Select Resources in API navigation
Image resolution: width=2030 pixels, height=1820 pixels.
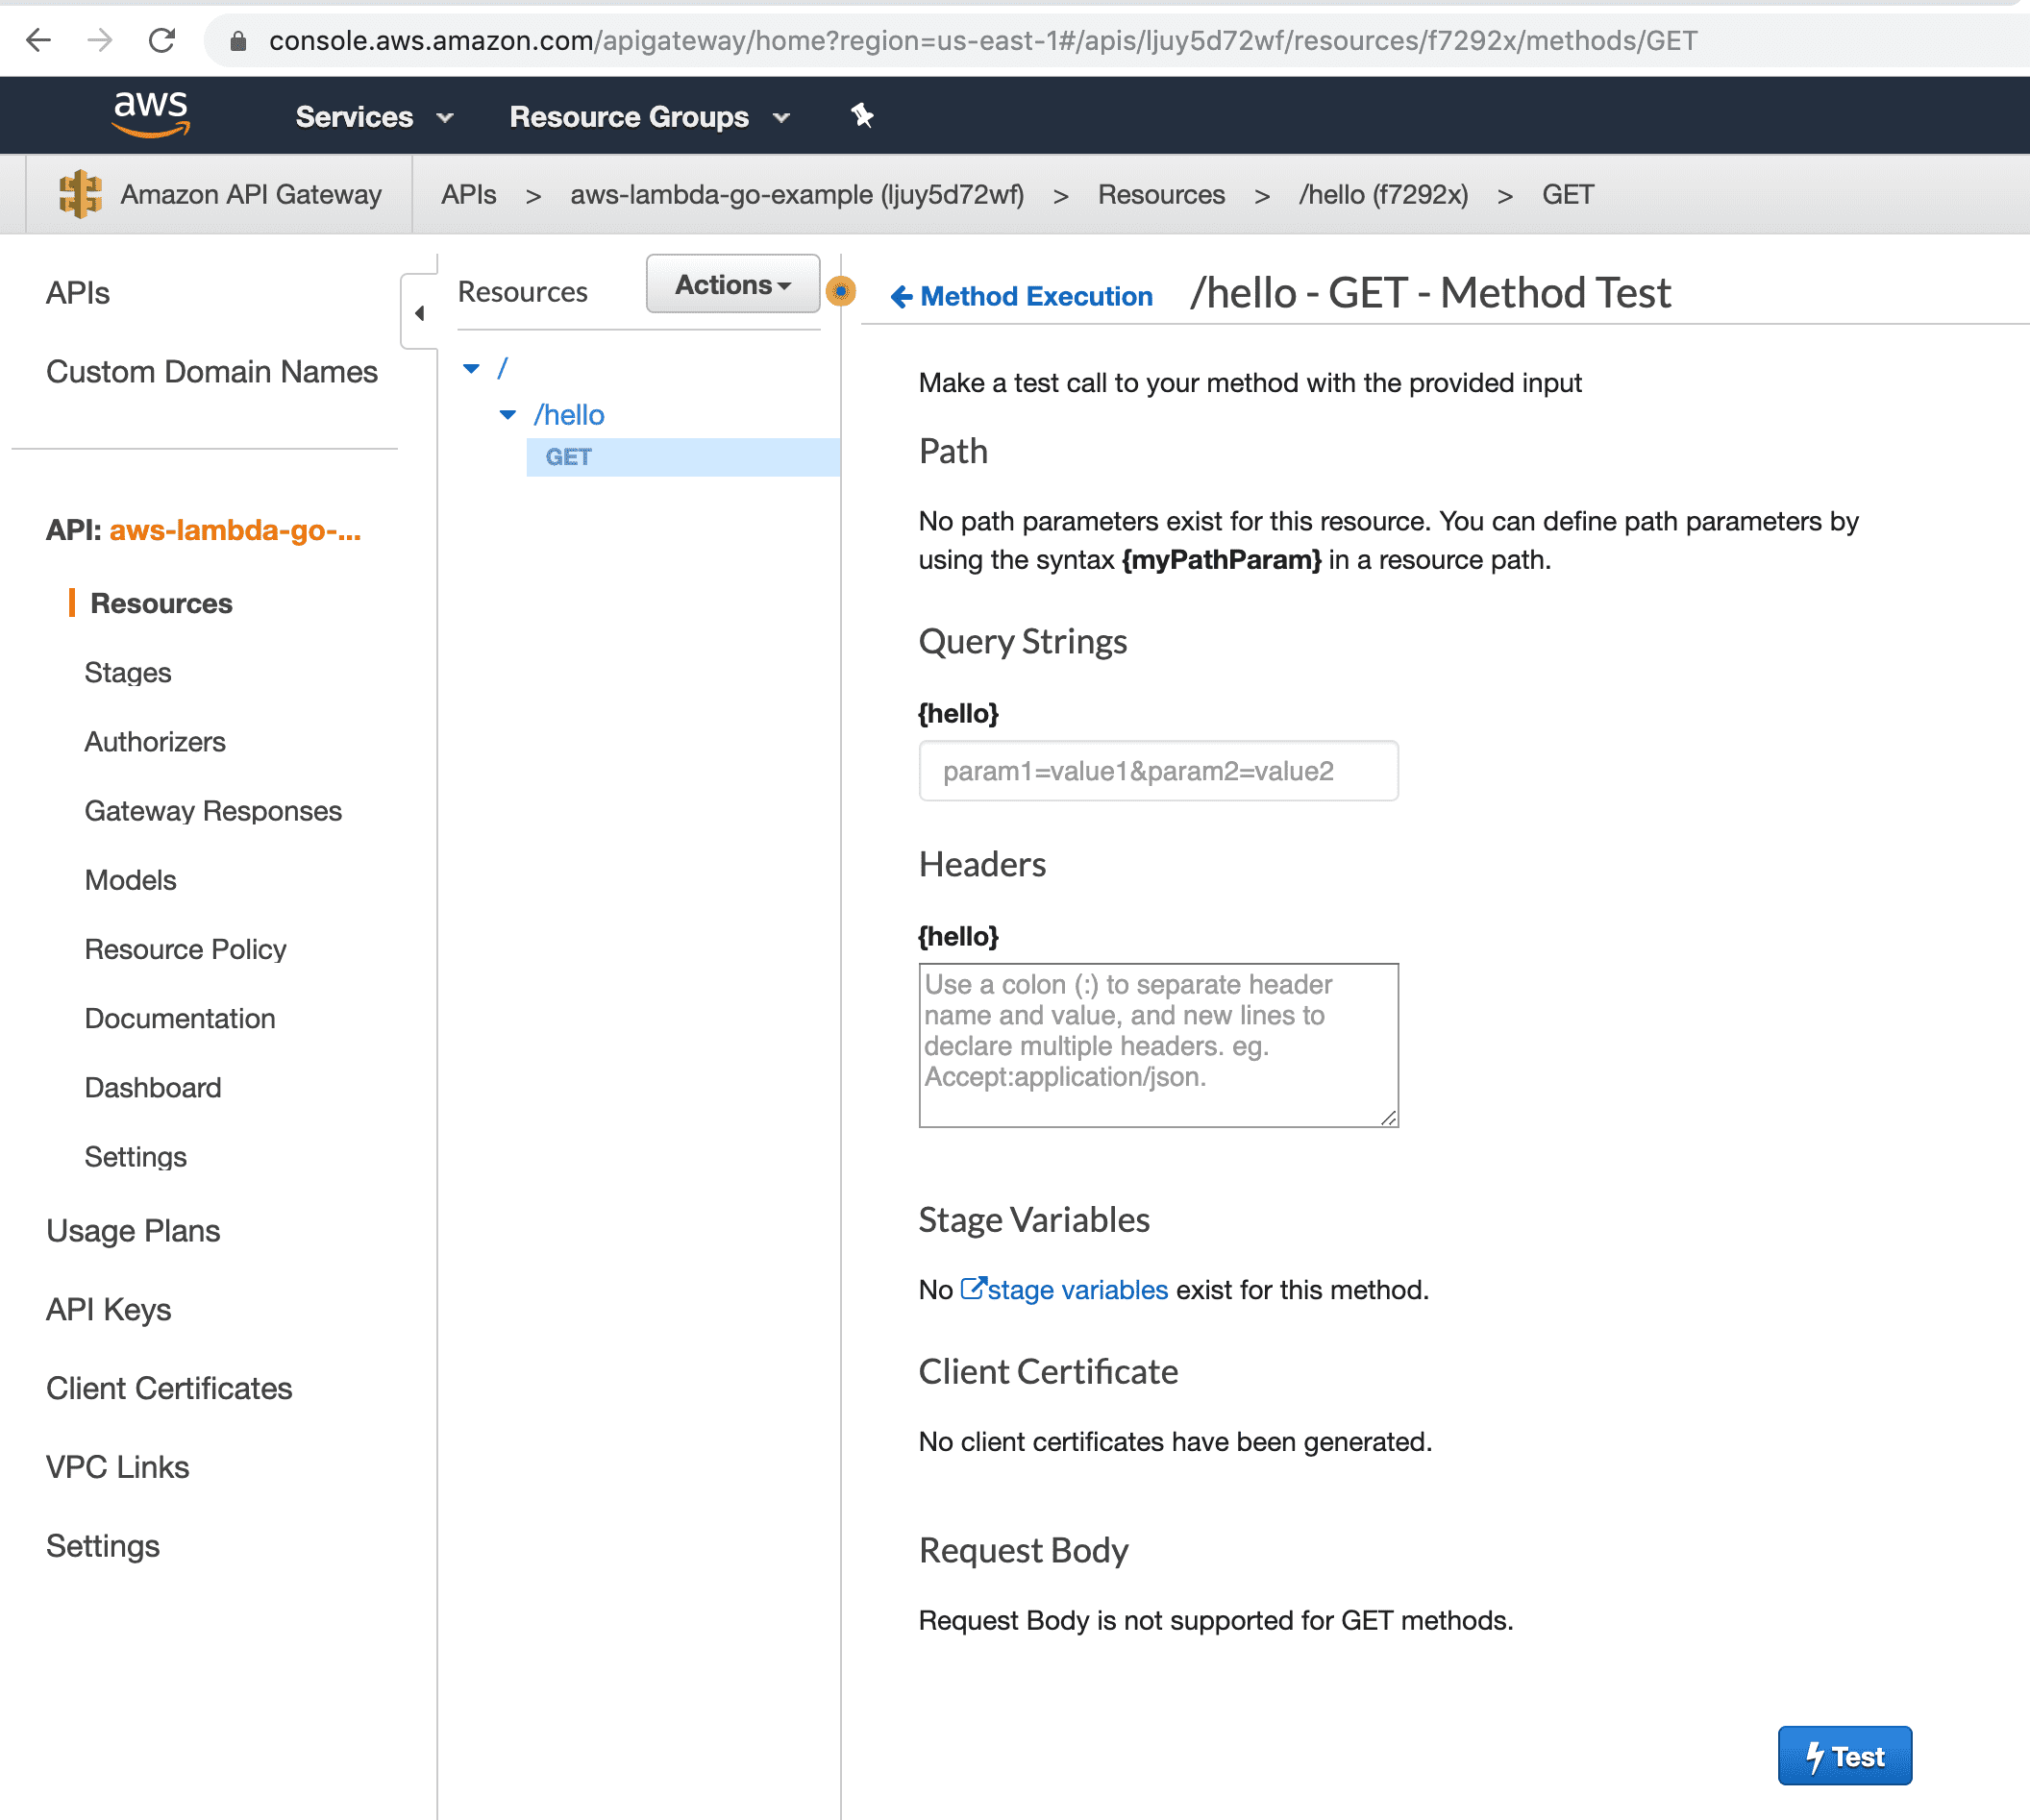[161, 603]
